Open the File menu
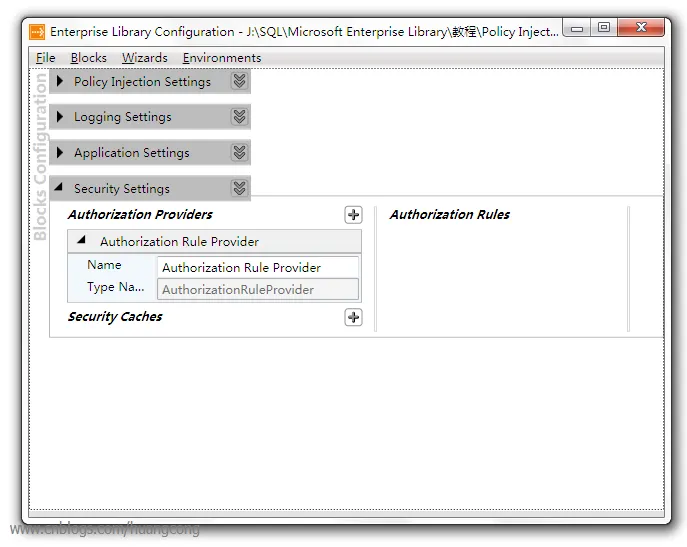The image size is (687, 547). 46,58
